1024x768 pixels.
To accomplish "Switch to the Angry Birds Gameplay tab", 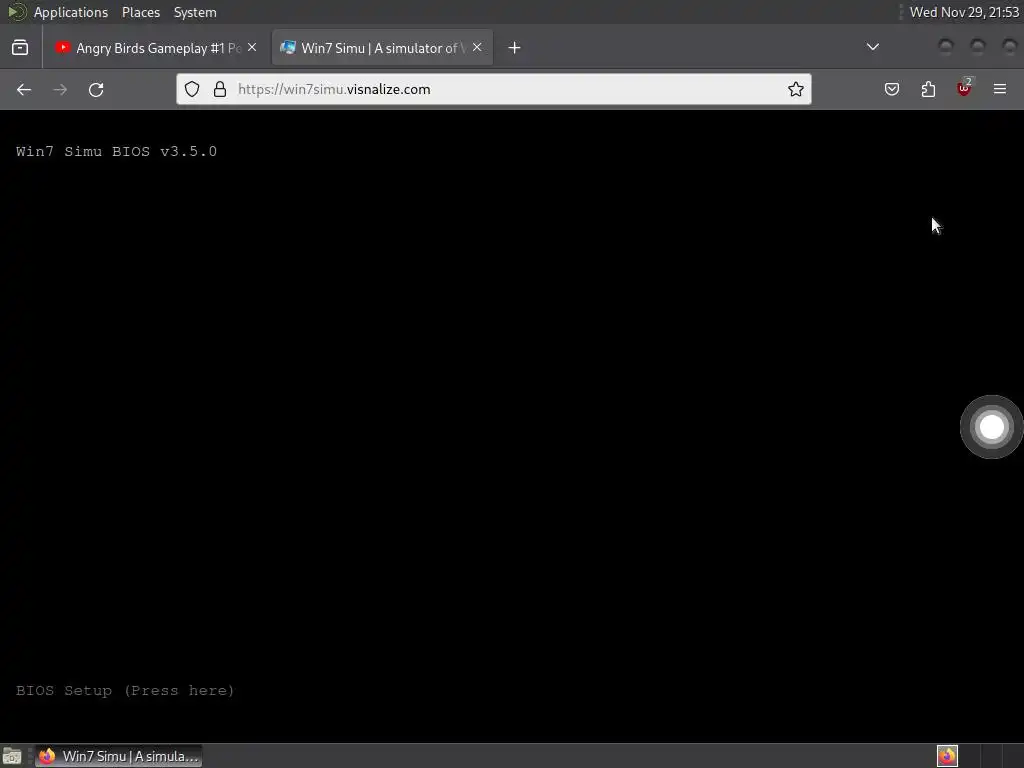I will pos(156,48).
